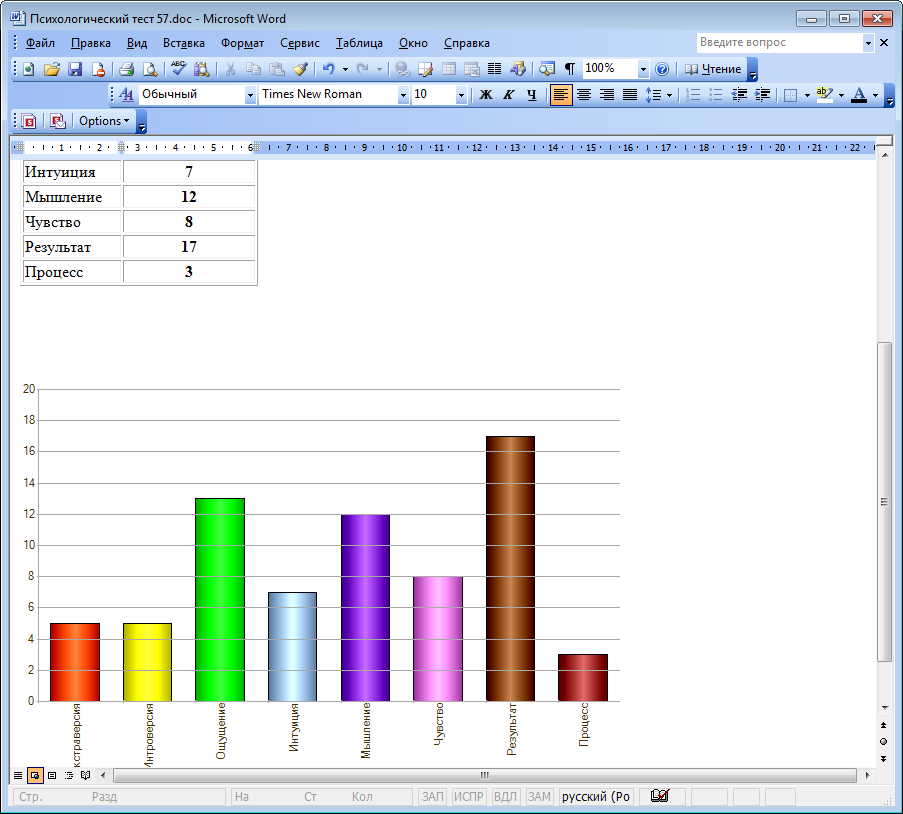Click the Line Spacing icon
Viewport: 903px width, 814px height.
click(x=653, y=94)
